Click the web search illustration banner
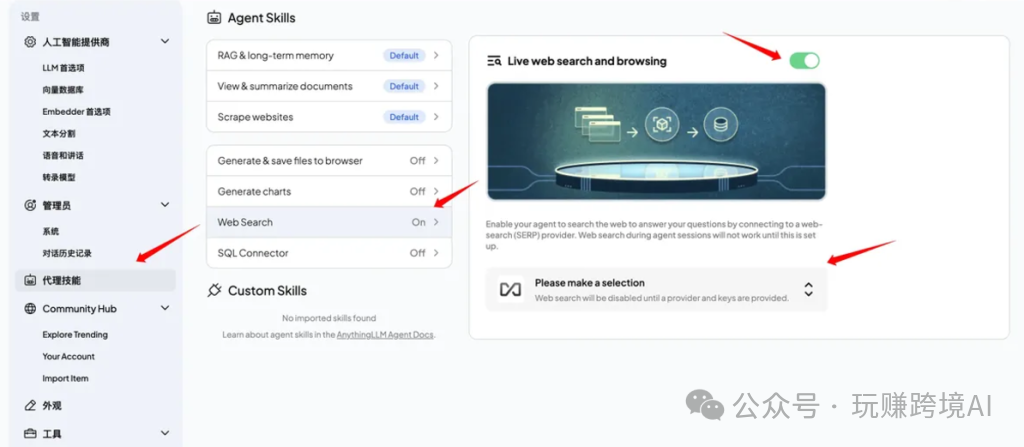This screenshot has width=1024, height=447. (656, 141)
